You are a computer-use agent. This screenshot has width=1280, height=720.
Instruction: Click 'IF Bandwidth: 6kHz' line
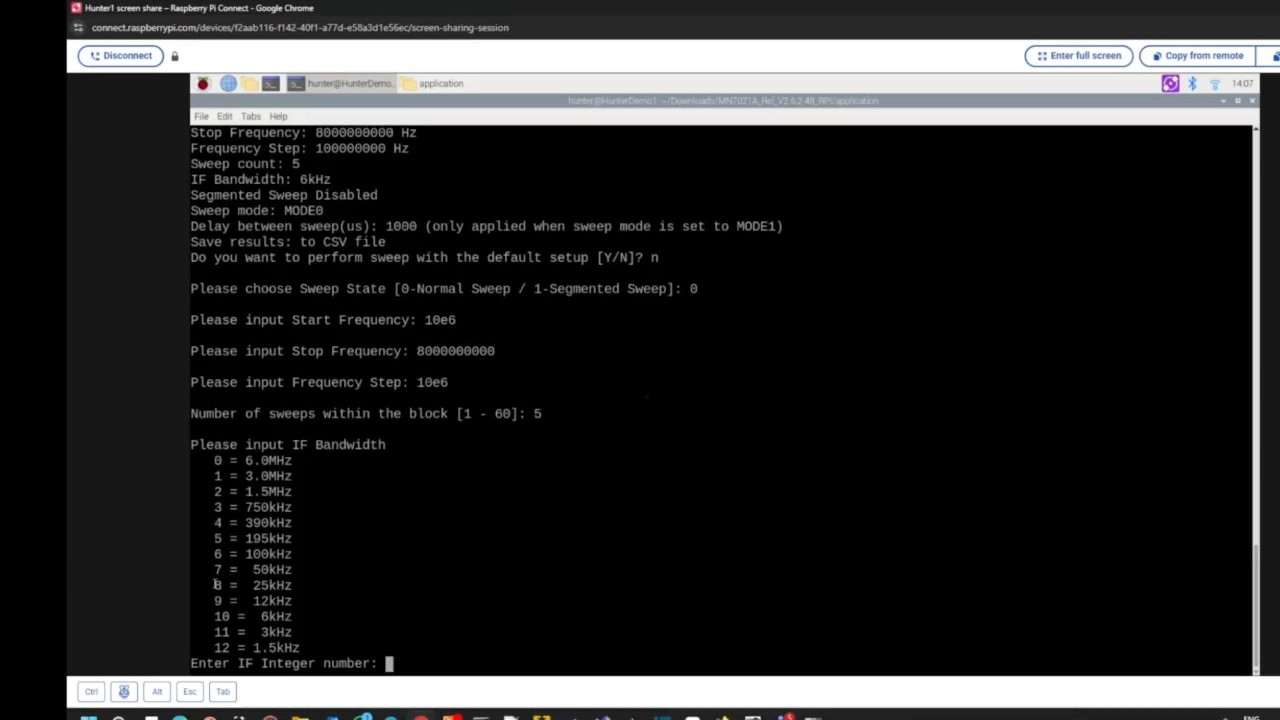(x=261, y=180)
